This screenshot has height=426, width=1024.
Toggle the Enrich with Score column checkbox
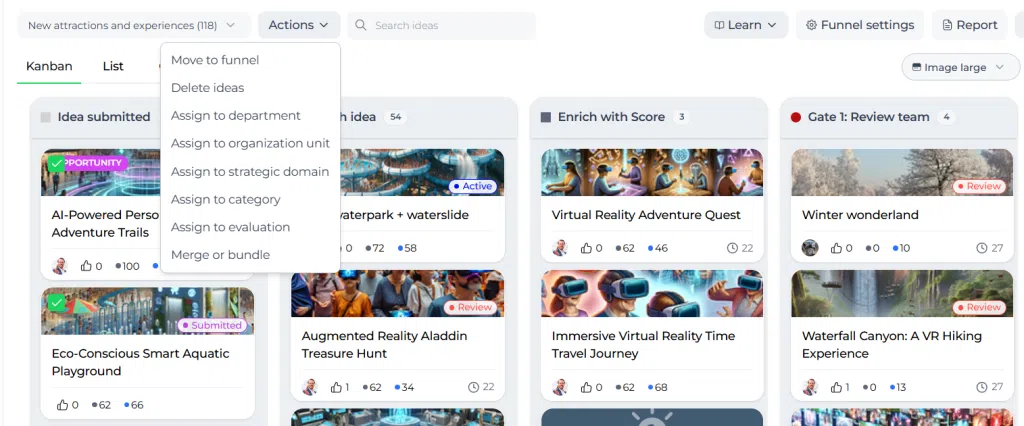pos(546,118)
